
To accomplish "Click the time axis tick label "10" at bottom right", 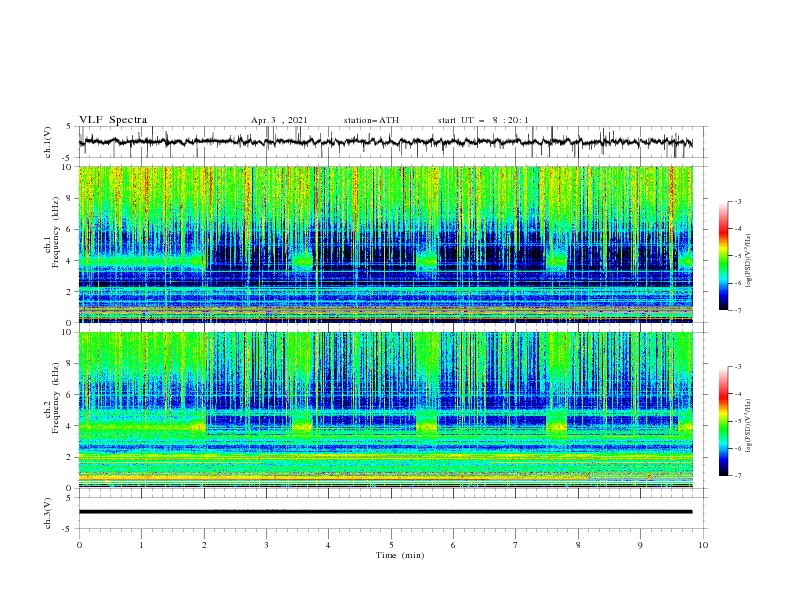I will coord(703,545).
